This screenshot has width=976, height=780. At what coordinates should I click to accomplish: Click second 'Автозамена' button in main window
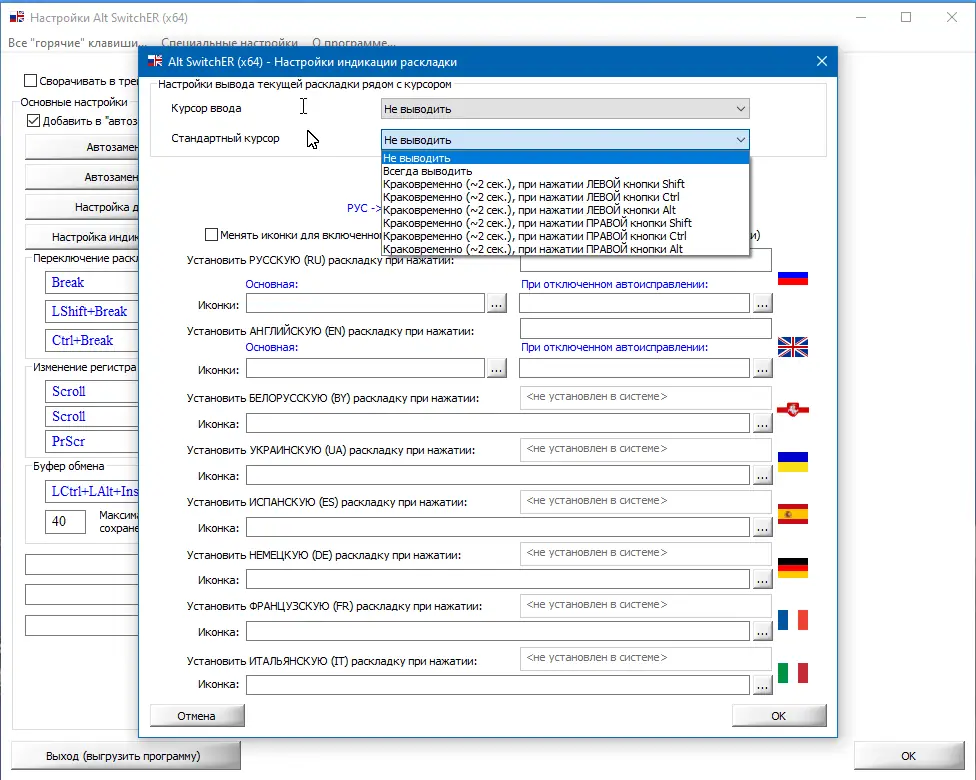(x=82, y=177)
